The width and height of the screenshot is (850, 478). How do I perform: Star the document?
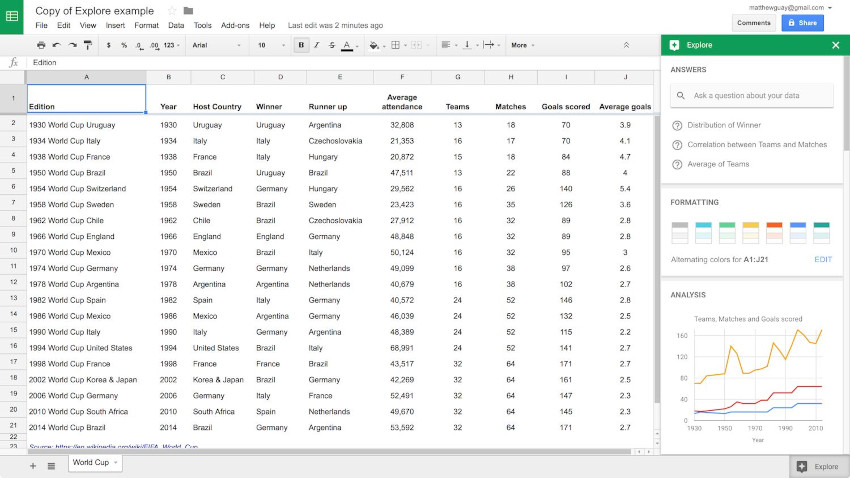pyautogui.click(x=172, y=11)
